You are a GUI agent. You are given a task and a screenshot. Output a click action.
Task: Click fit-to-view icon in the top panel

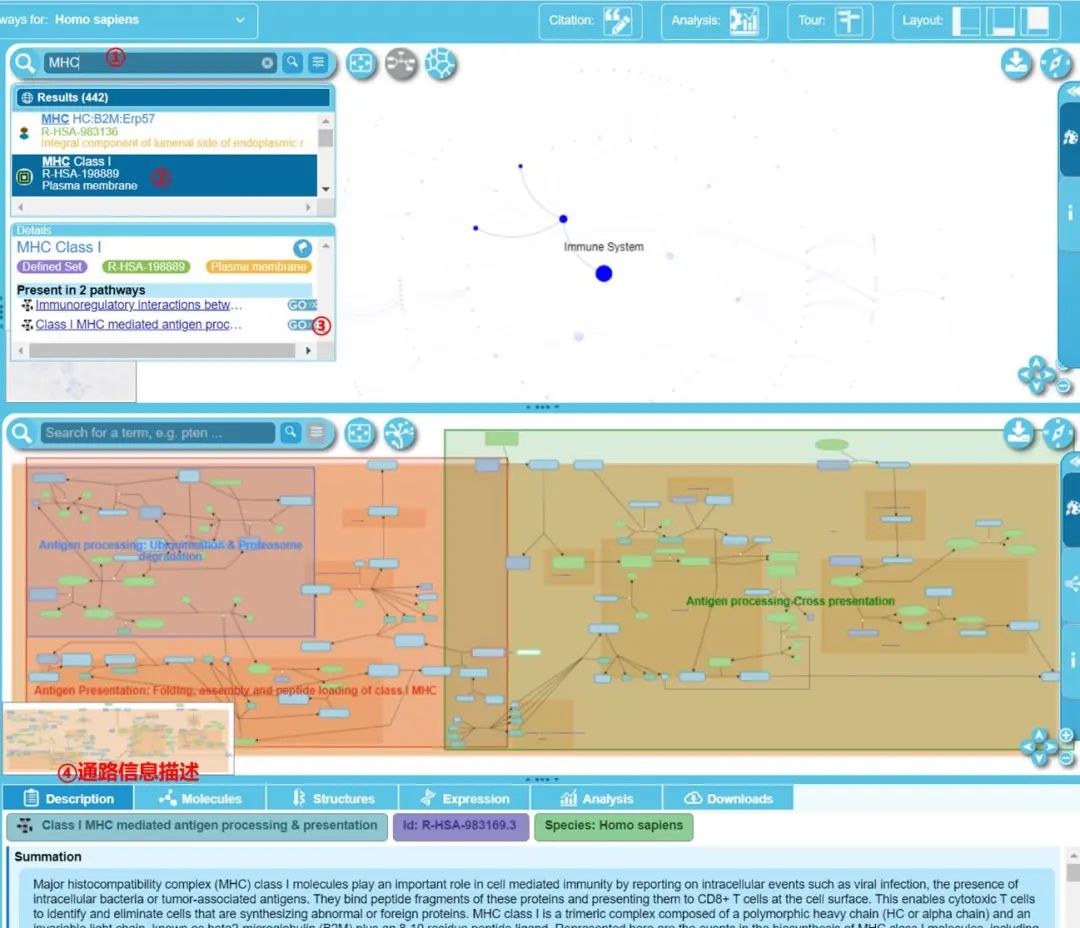[x=361, y=64]
